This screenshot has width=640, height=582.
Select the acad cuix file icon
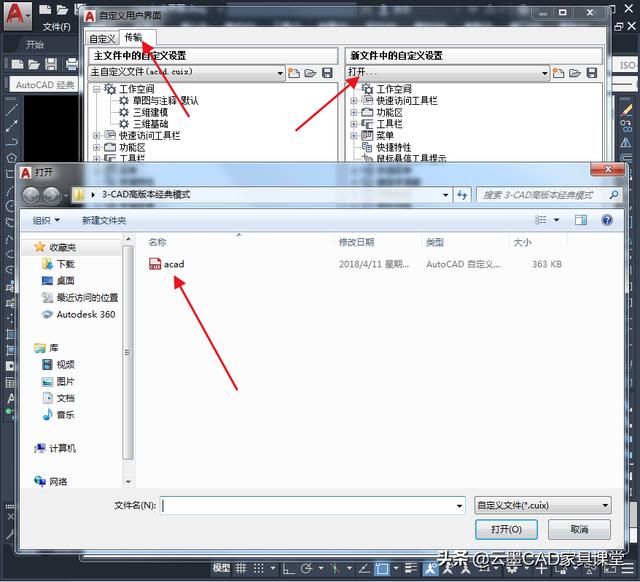[155, 264]
